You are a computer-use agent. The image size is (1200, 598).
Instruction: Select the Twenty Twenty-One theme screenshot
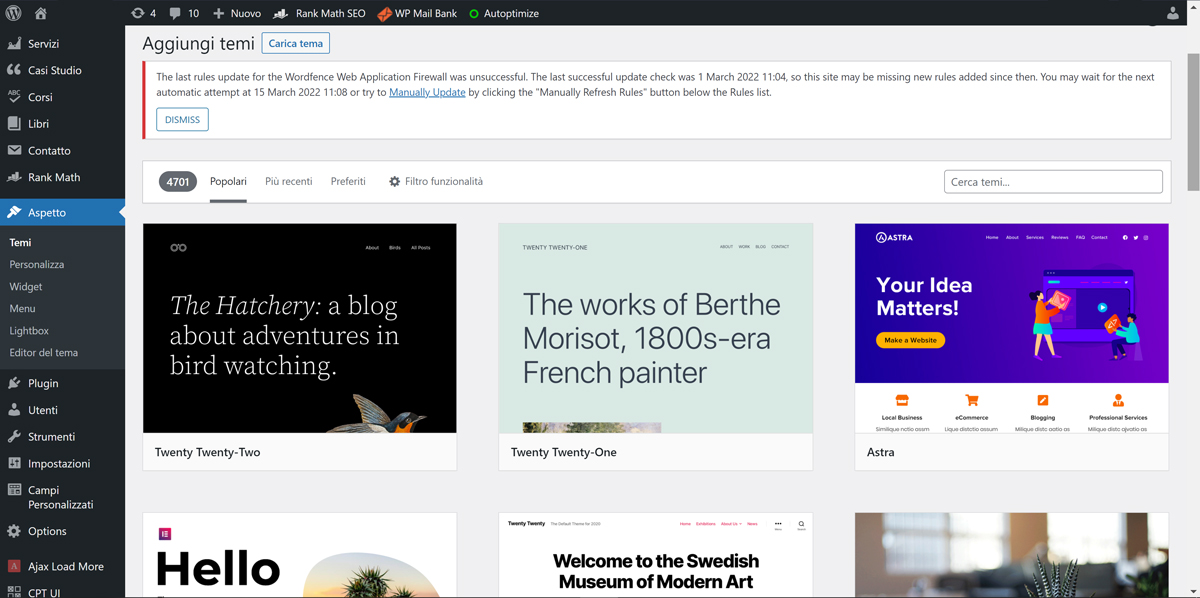[x=656, y=328]
